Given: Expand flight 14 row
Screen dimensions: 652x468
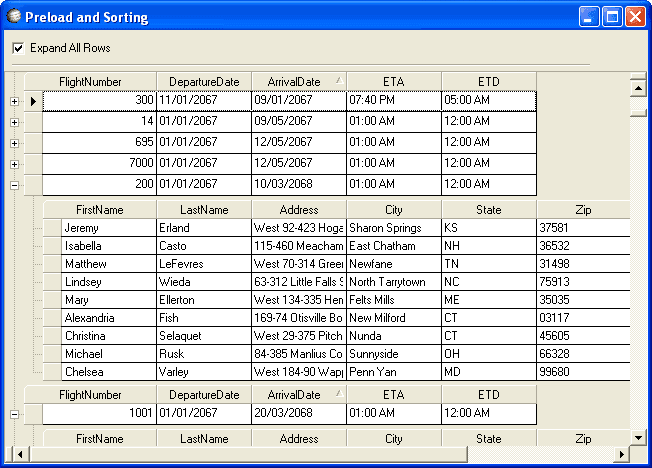Looking at the screenshot, I should coord(15,122).
